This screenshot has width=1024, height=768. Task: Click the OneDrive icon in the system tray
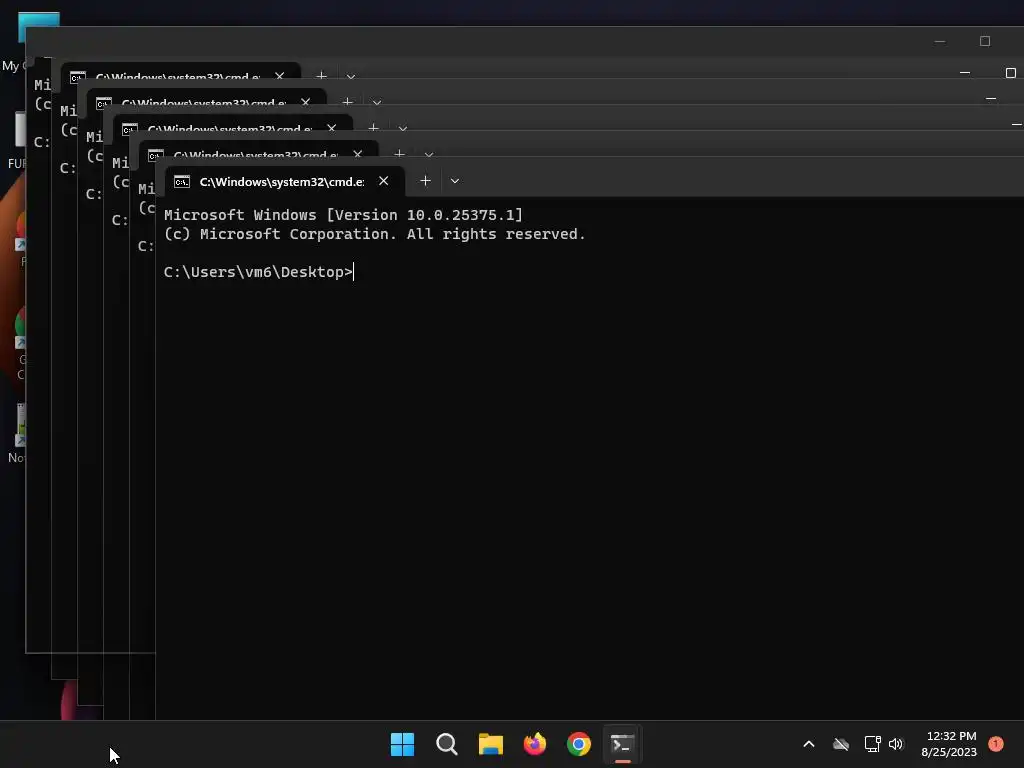click(841, 744)
